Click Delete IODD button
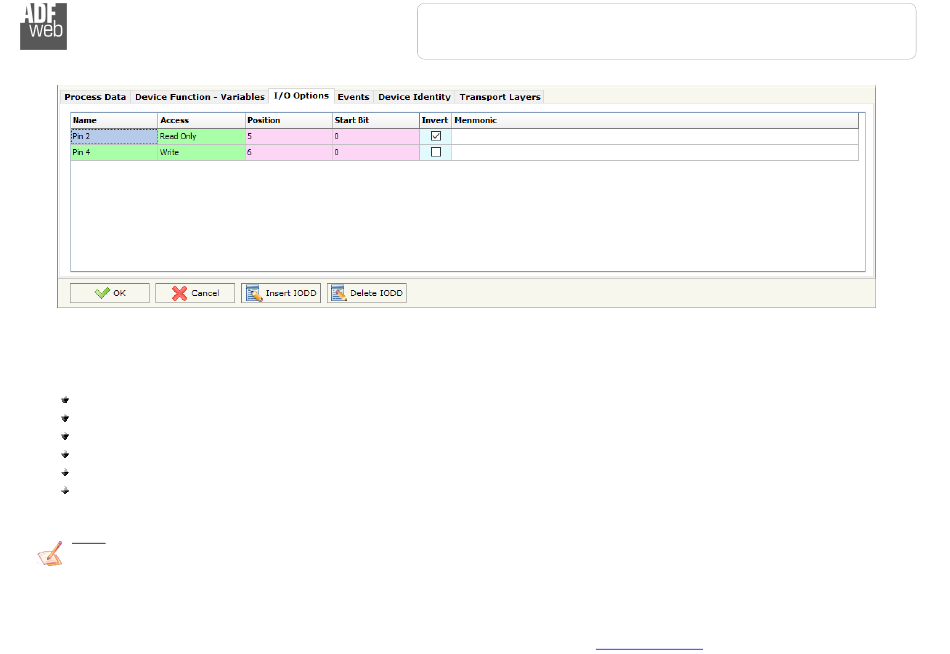Screen dimensions: 950x654 (x=367, y=293)
